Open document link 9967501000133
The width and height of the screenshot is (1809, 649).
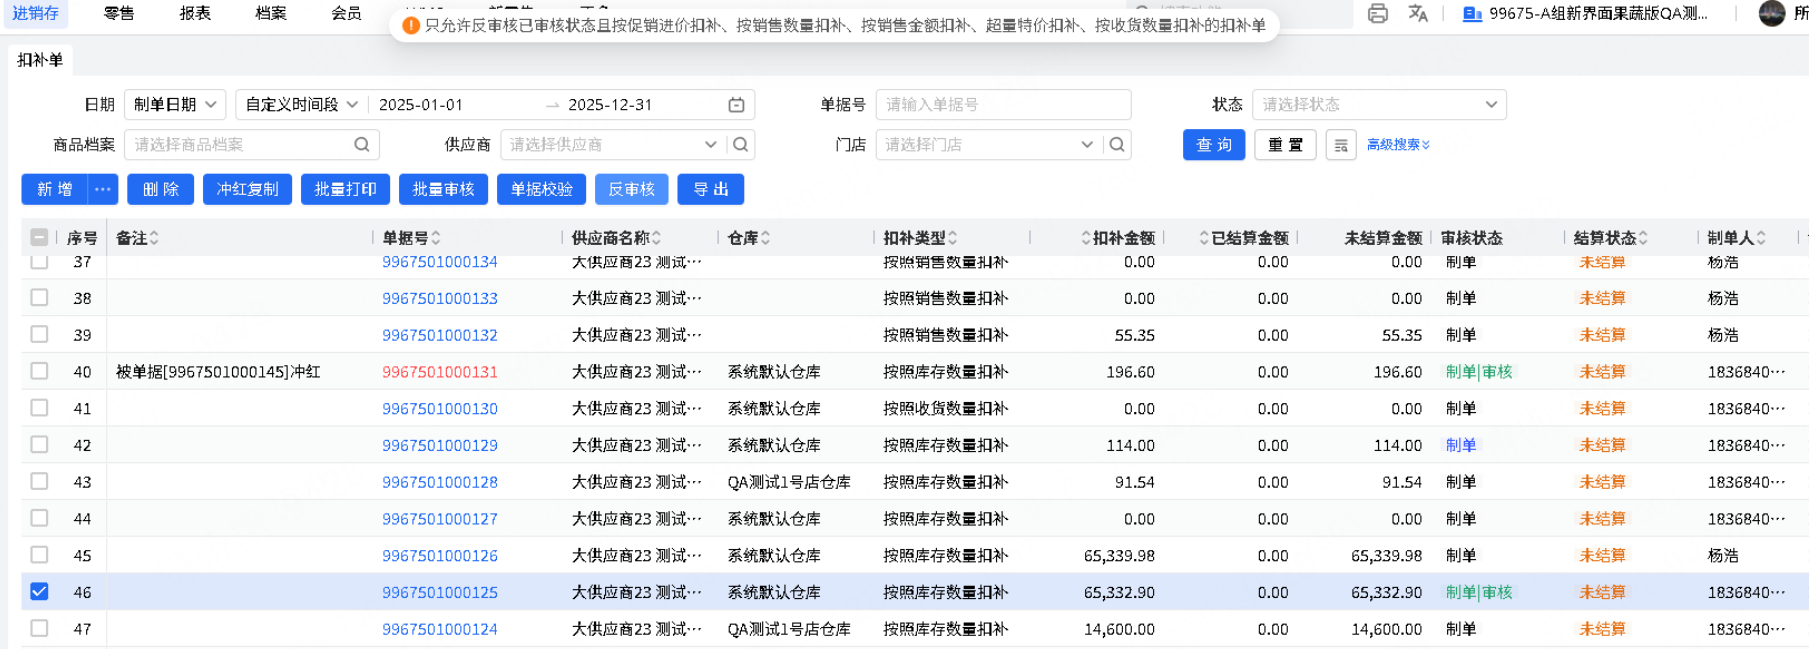440,298
